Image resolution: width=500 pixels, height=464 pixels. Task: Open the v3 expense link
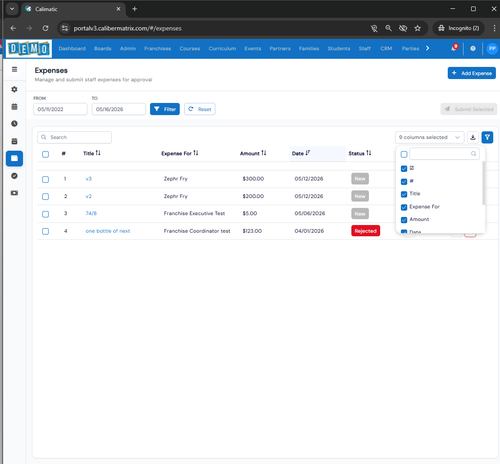(88, 179)
